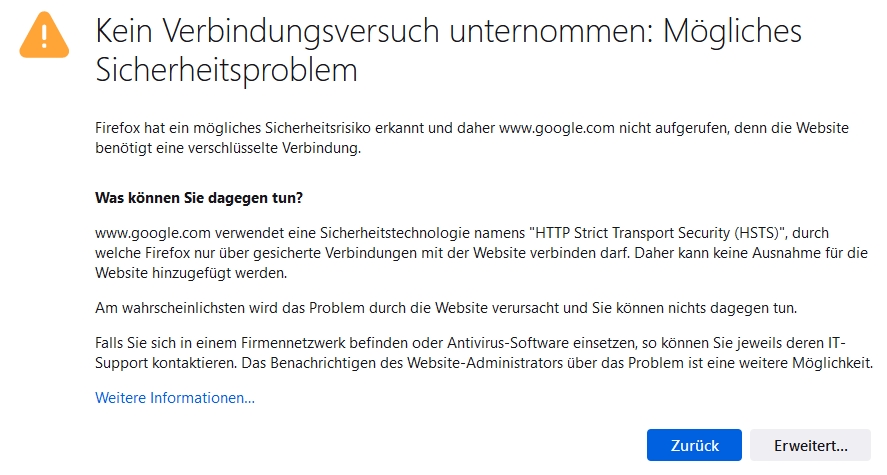Click the Zurück button
This screenshot has width=887, height=475.
tap(694, 444)
